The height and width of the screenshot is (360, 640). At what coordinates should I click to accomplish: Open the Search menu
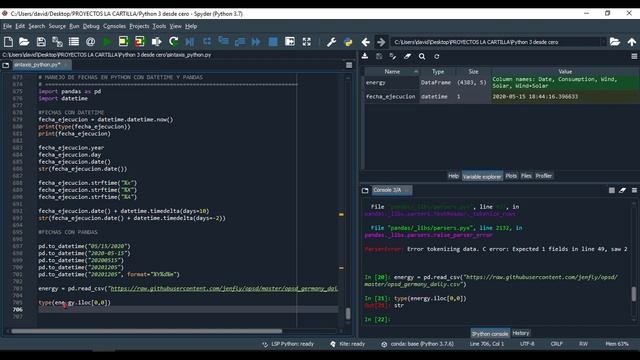point(36,26)
